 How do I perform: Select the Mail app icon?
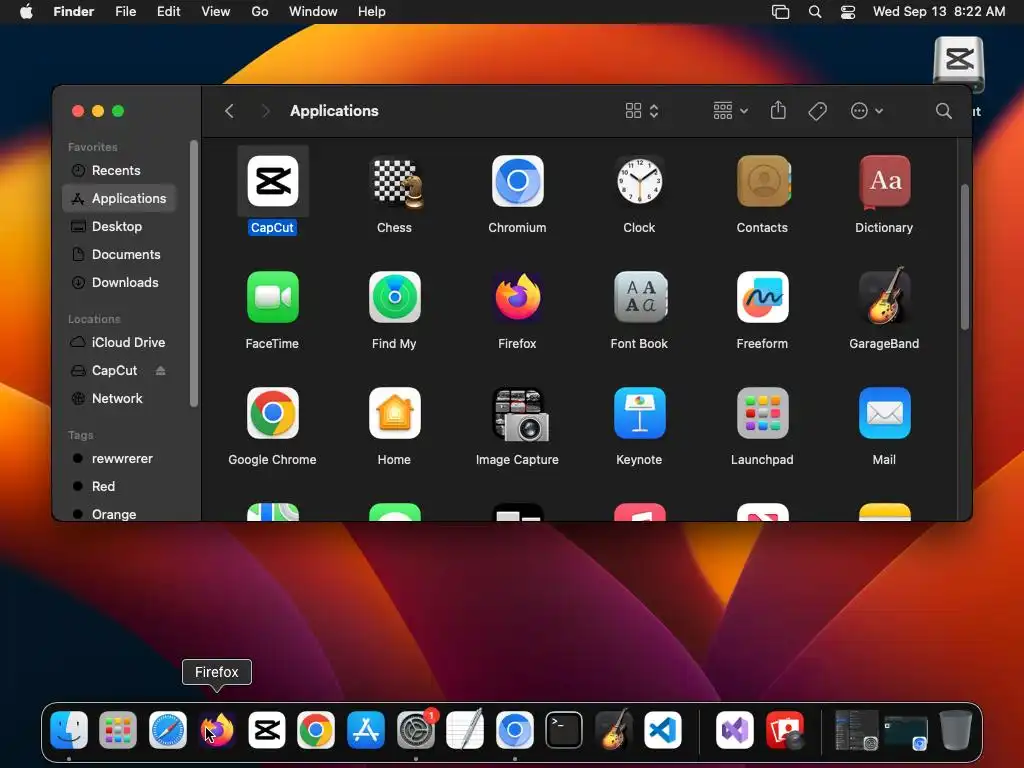click(x=884, y=413)
